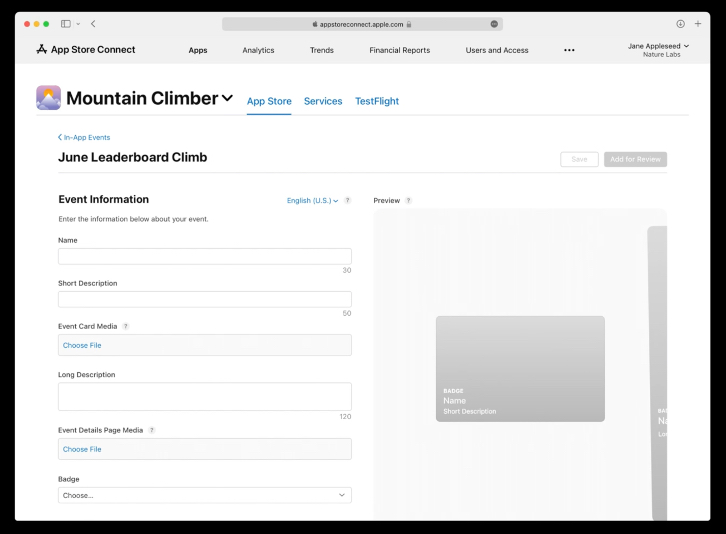The width and height of the screenshot is (726, 534).
Task: Open Financial Reports menu
Action: 400,50
